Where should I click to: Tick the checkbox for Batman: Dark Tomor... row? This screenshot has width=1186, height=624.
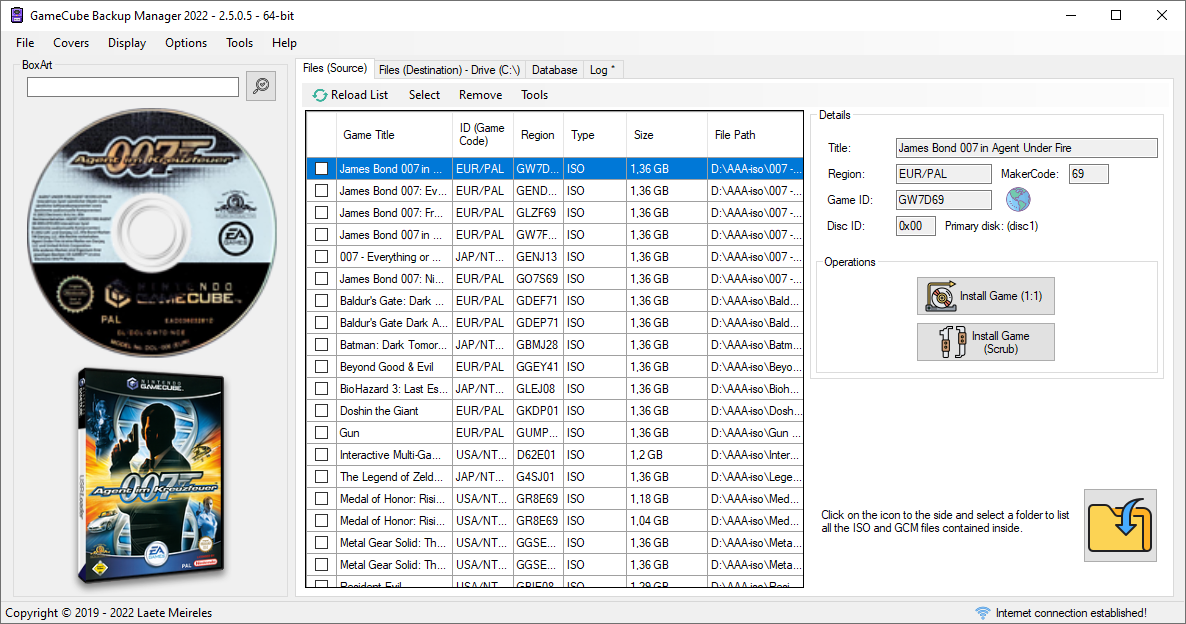(321, 344)
